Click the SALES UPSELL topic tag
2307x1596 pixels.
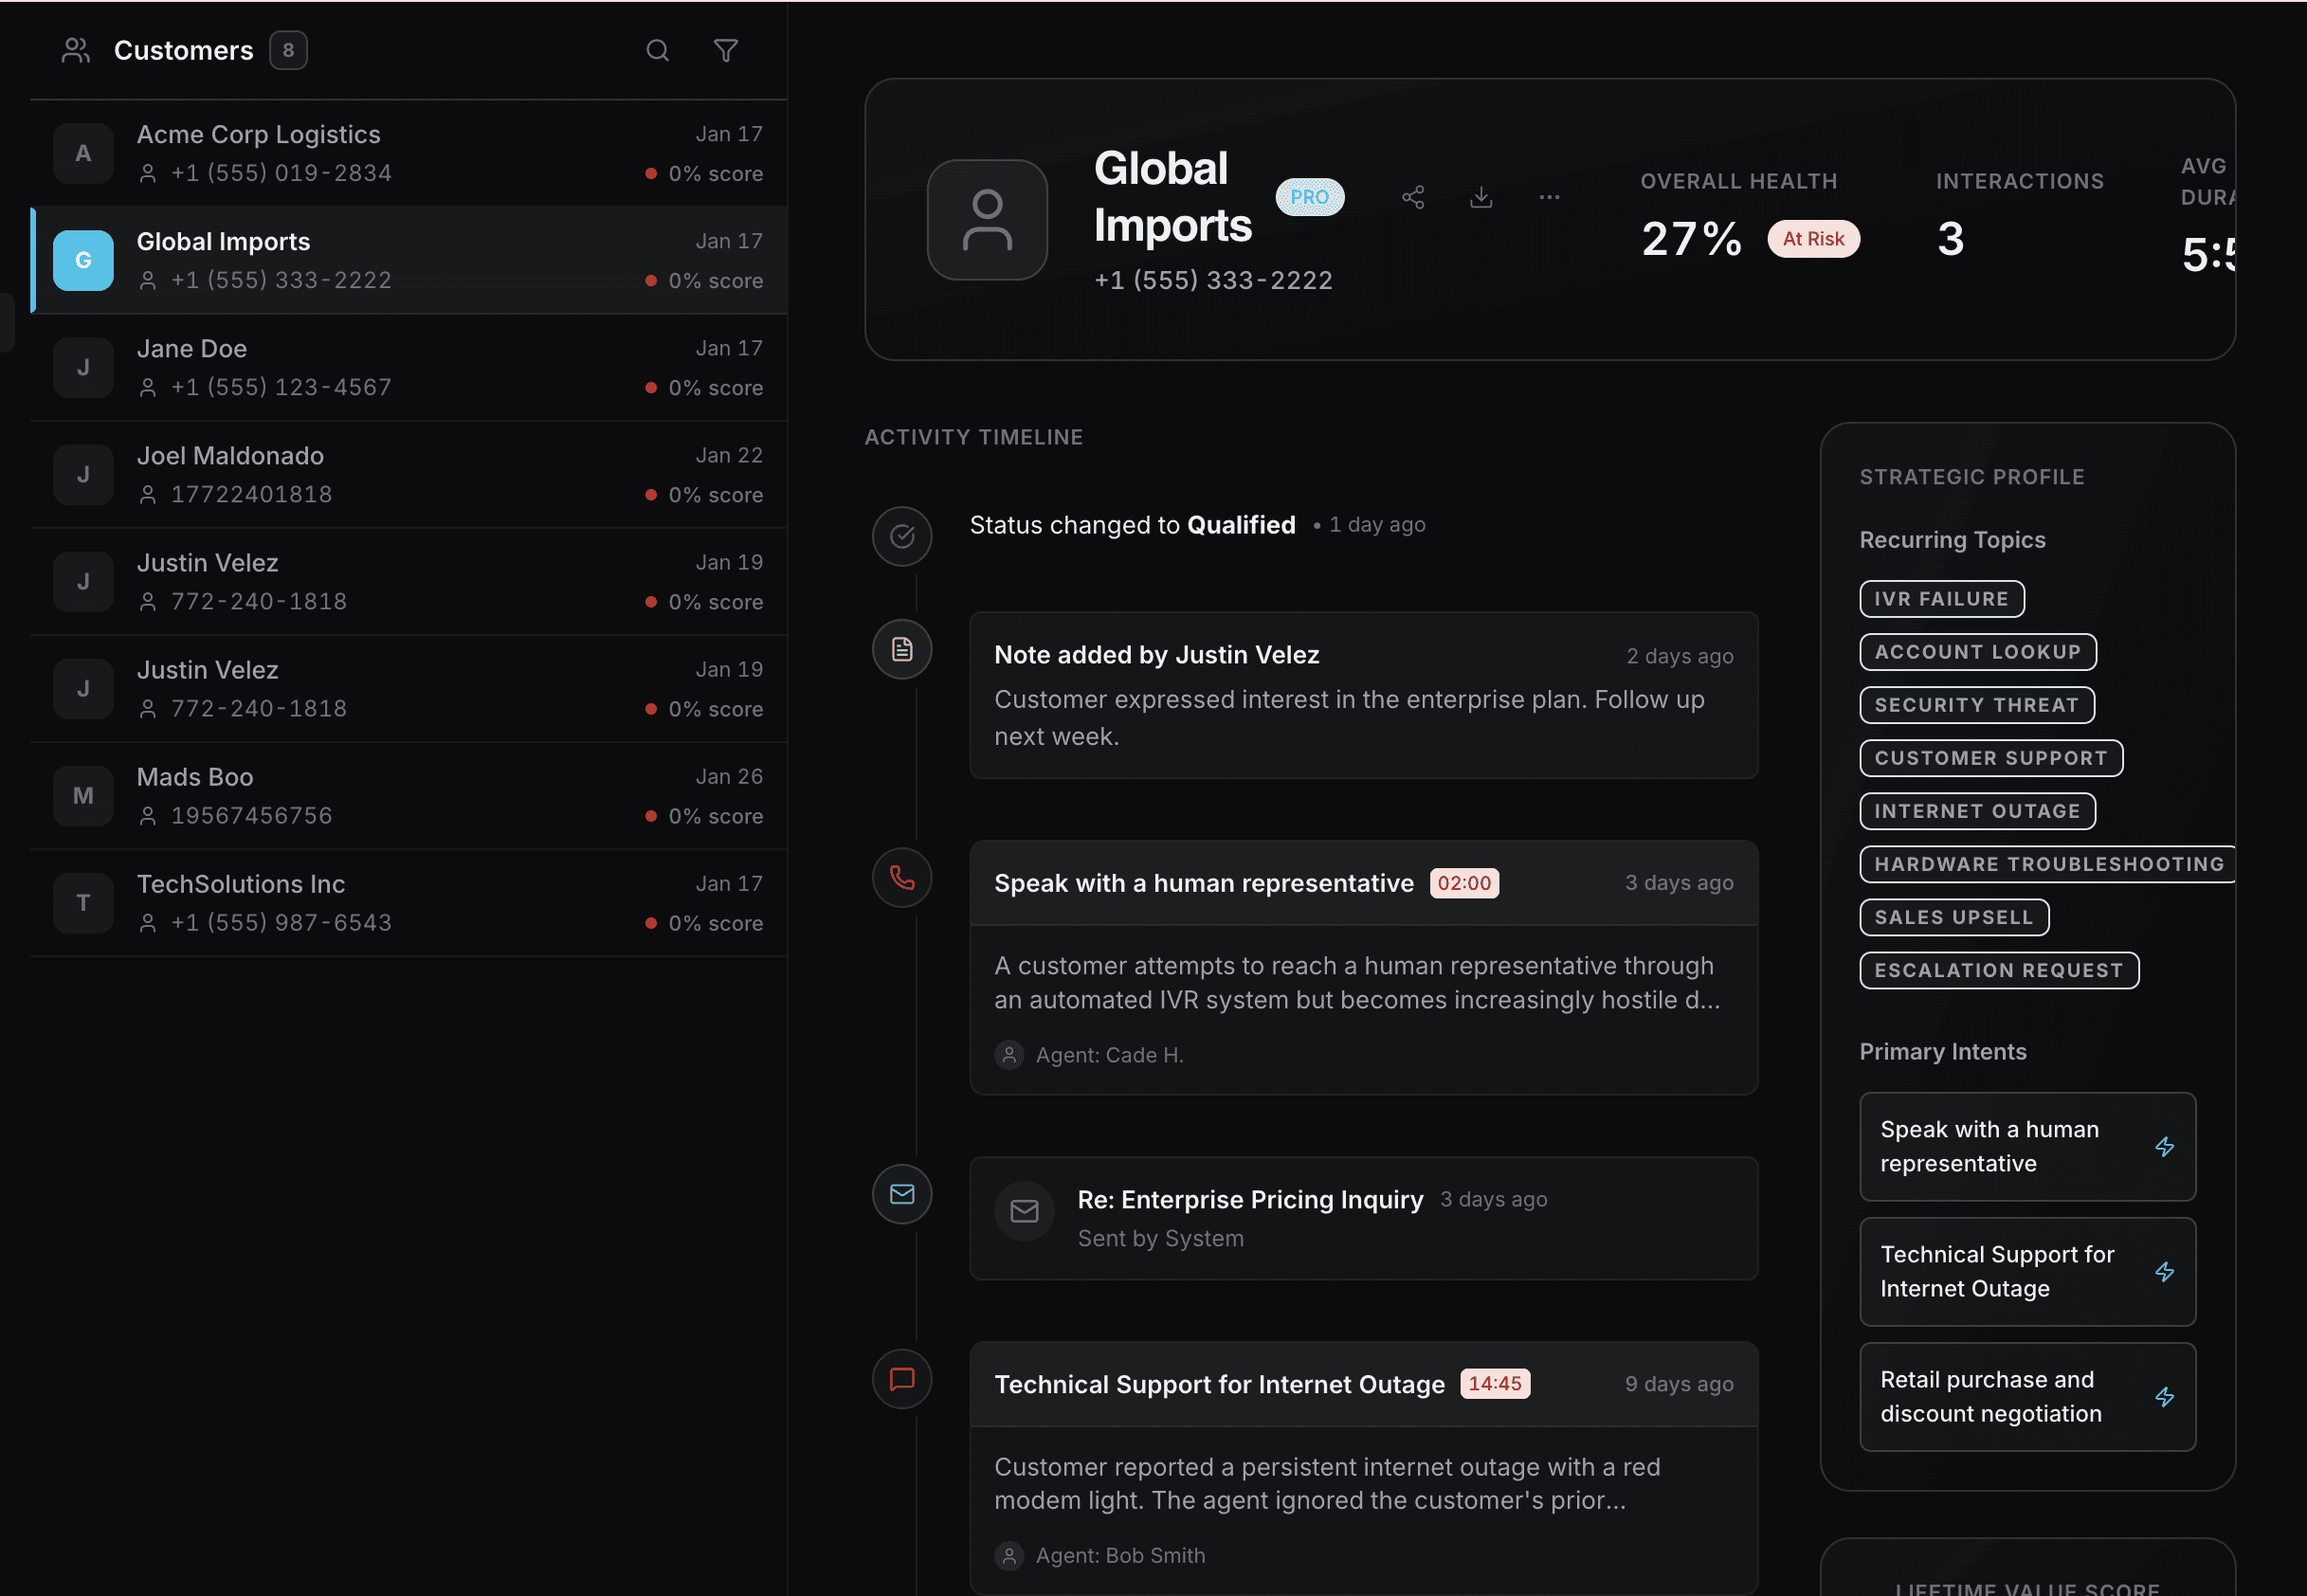coord(1953,917)
